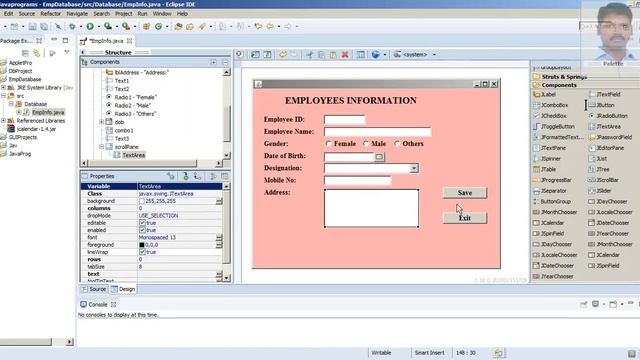Screen dimensions: 640x360
Task: Click the Save All toolbar icon
Action: click(x=43, y=27)
